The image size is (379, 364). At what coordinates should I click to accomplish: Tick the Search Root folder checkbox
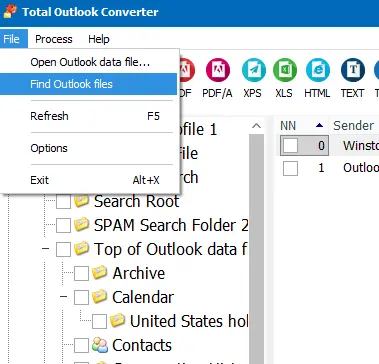click(x=63, y=202)
